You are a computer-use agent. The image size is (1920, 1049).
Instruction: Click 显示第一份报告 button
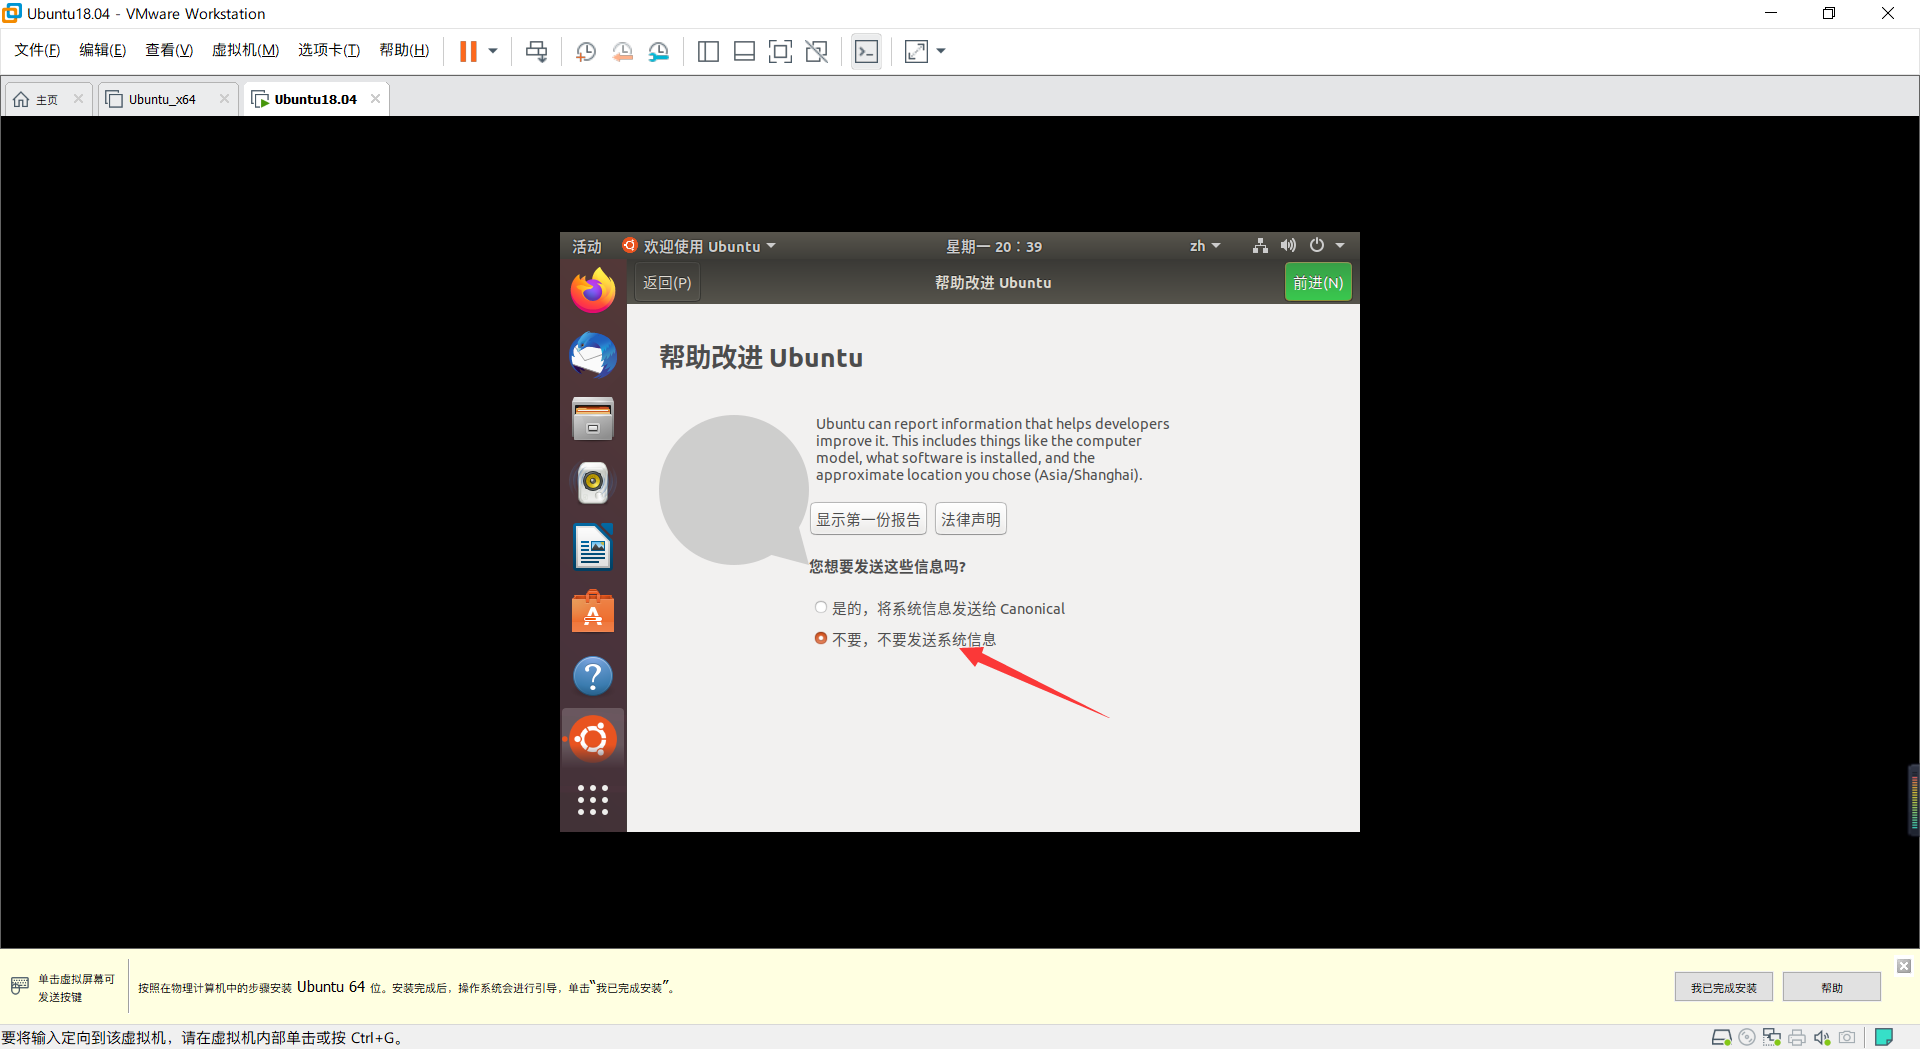pyautogui.click(x=868, y=519)
